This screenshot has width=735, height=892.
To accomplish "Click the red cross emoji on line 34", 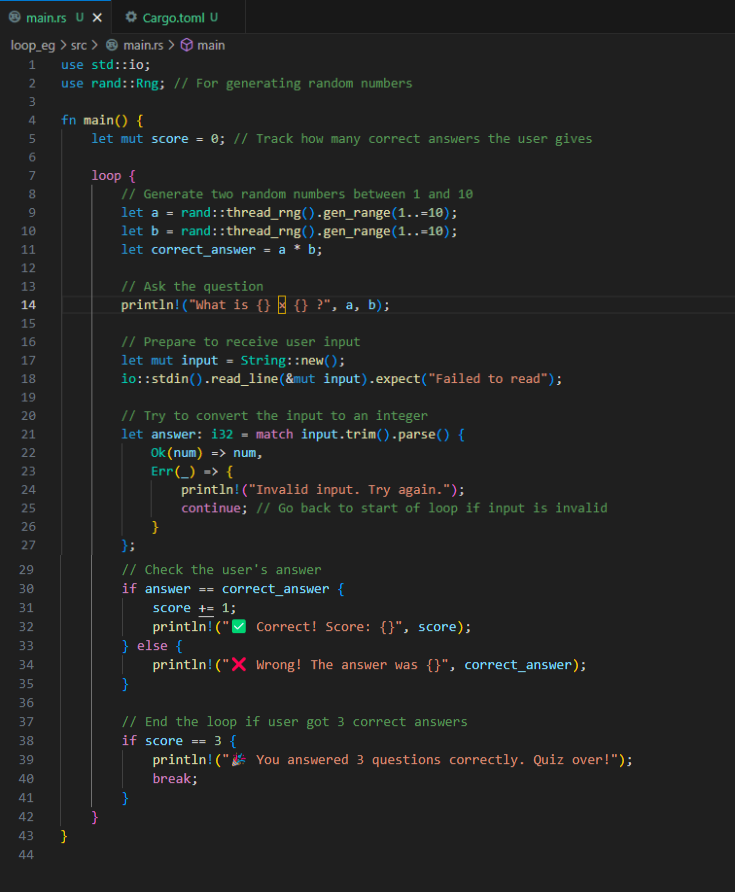I will [239, 664].
